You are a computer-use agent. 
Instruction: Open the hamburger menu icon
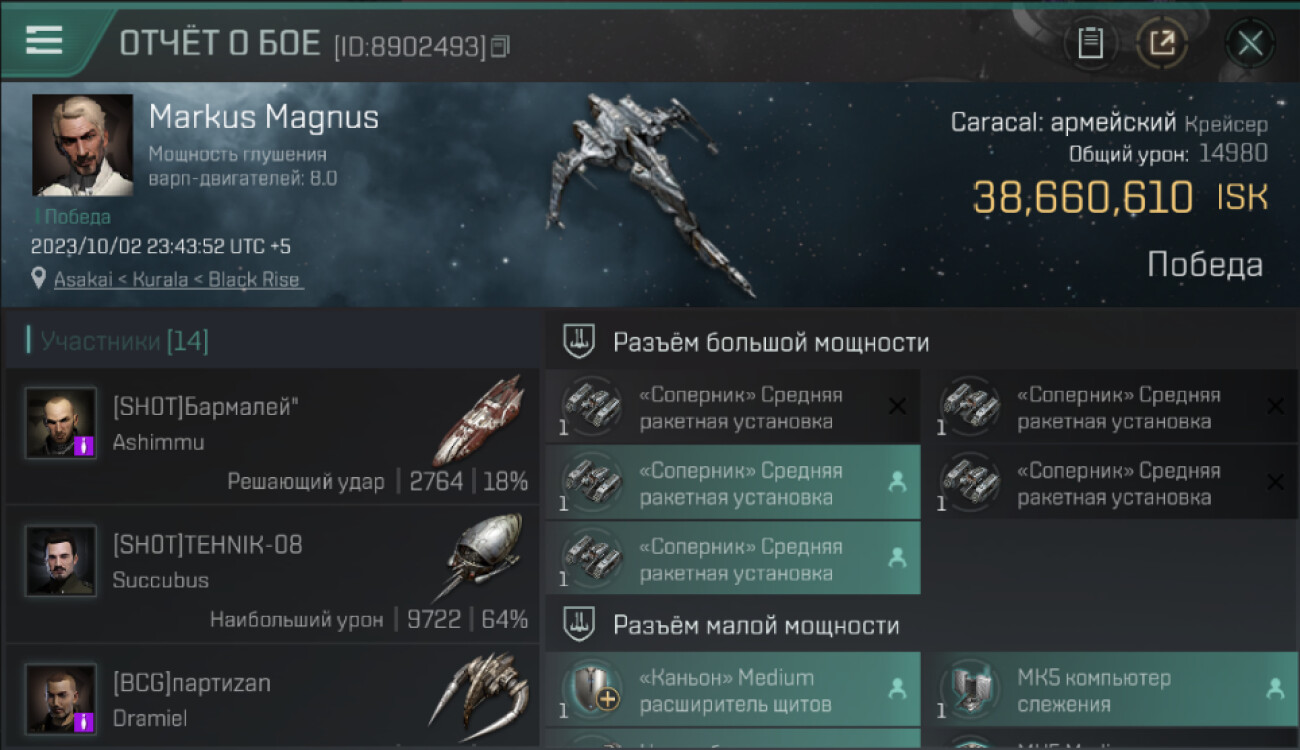[x=44, y=41]
